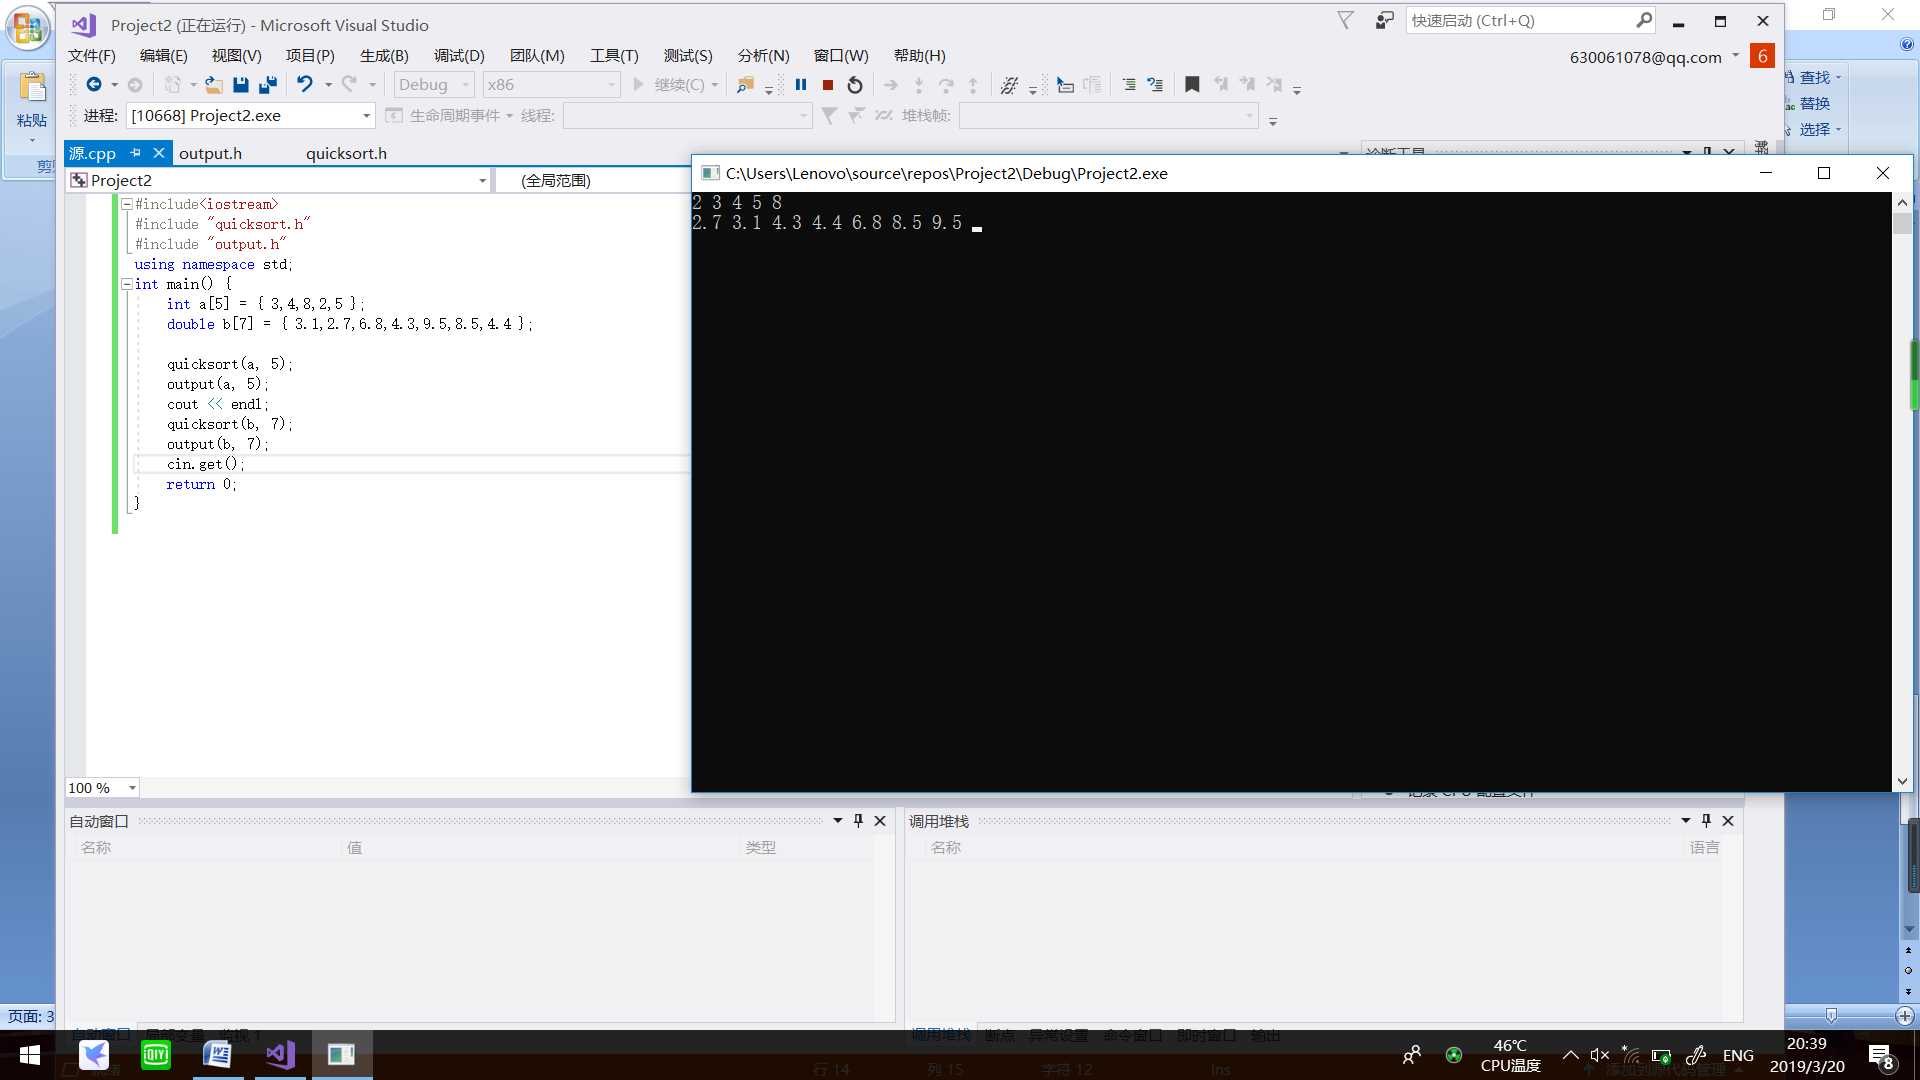Click the 继续(C) continue button
Viewport: 1920px width, 1080px height.
669,85
